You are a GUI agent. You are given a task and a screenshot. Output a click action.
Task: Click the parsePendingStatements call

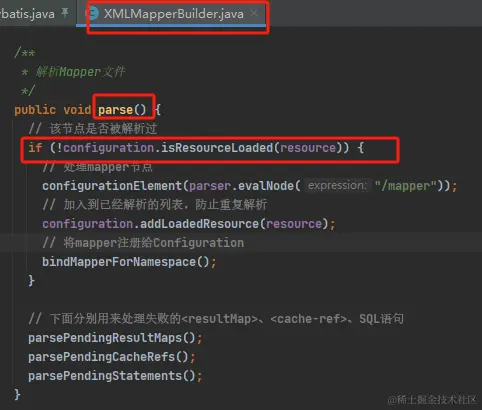click(105, 376)
